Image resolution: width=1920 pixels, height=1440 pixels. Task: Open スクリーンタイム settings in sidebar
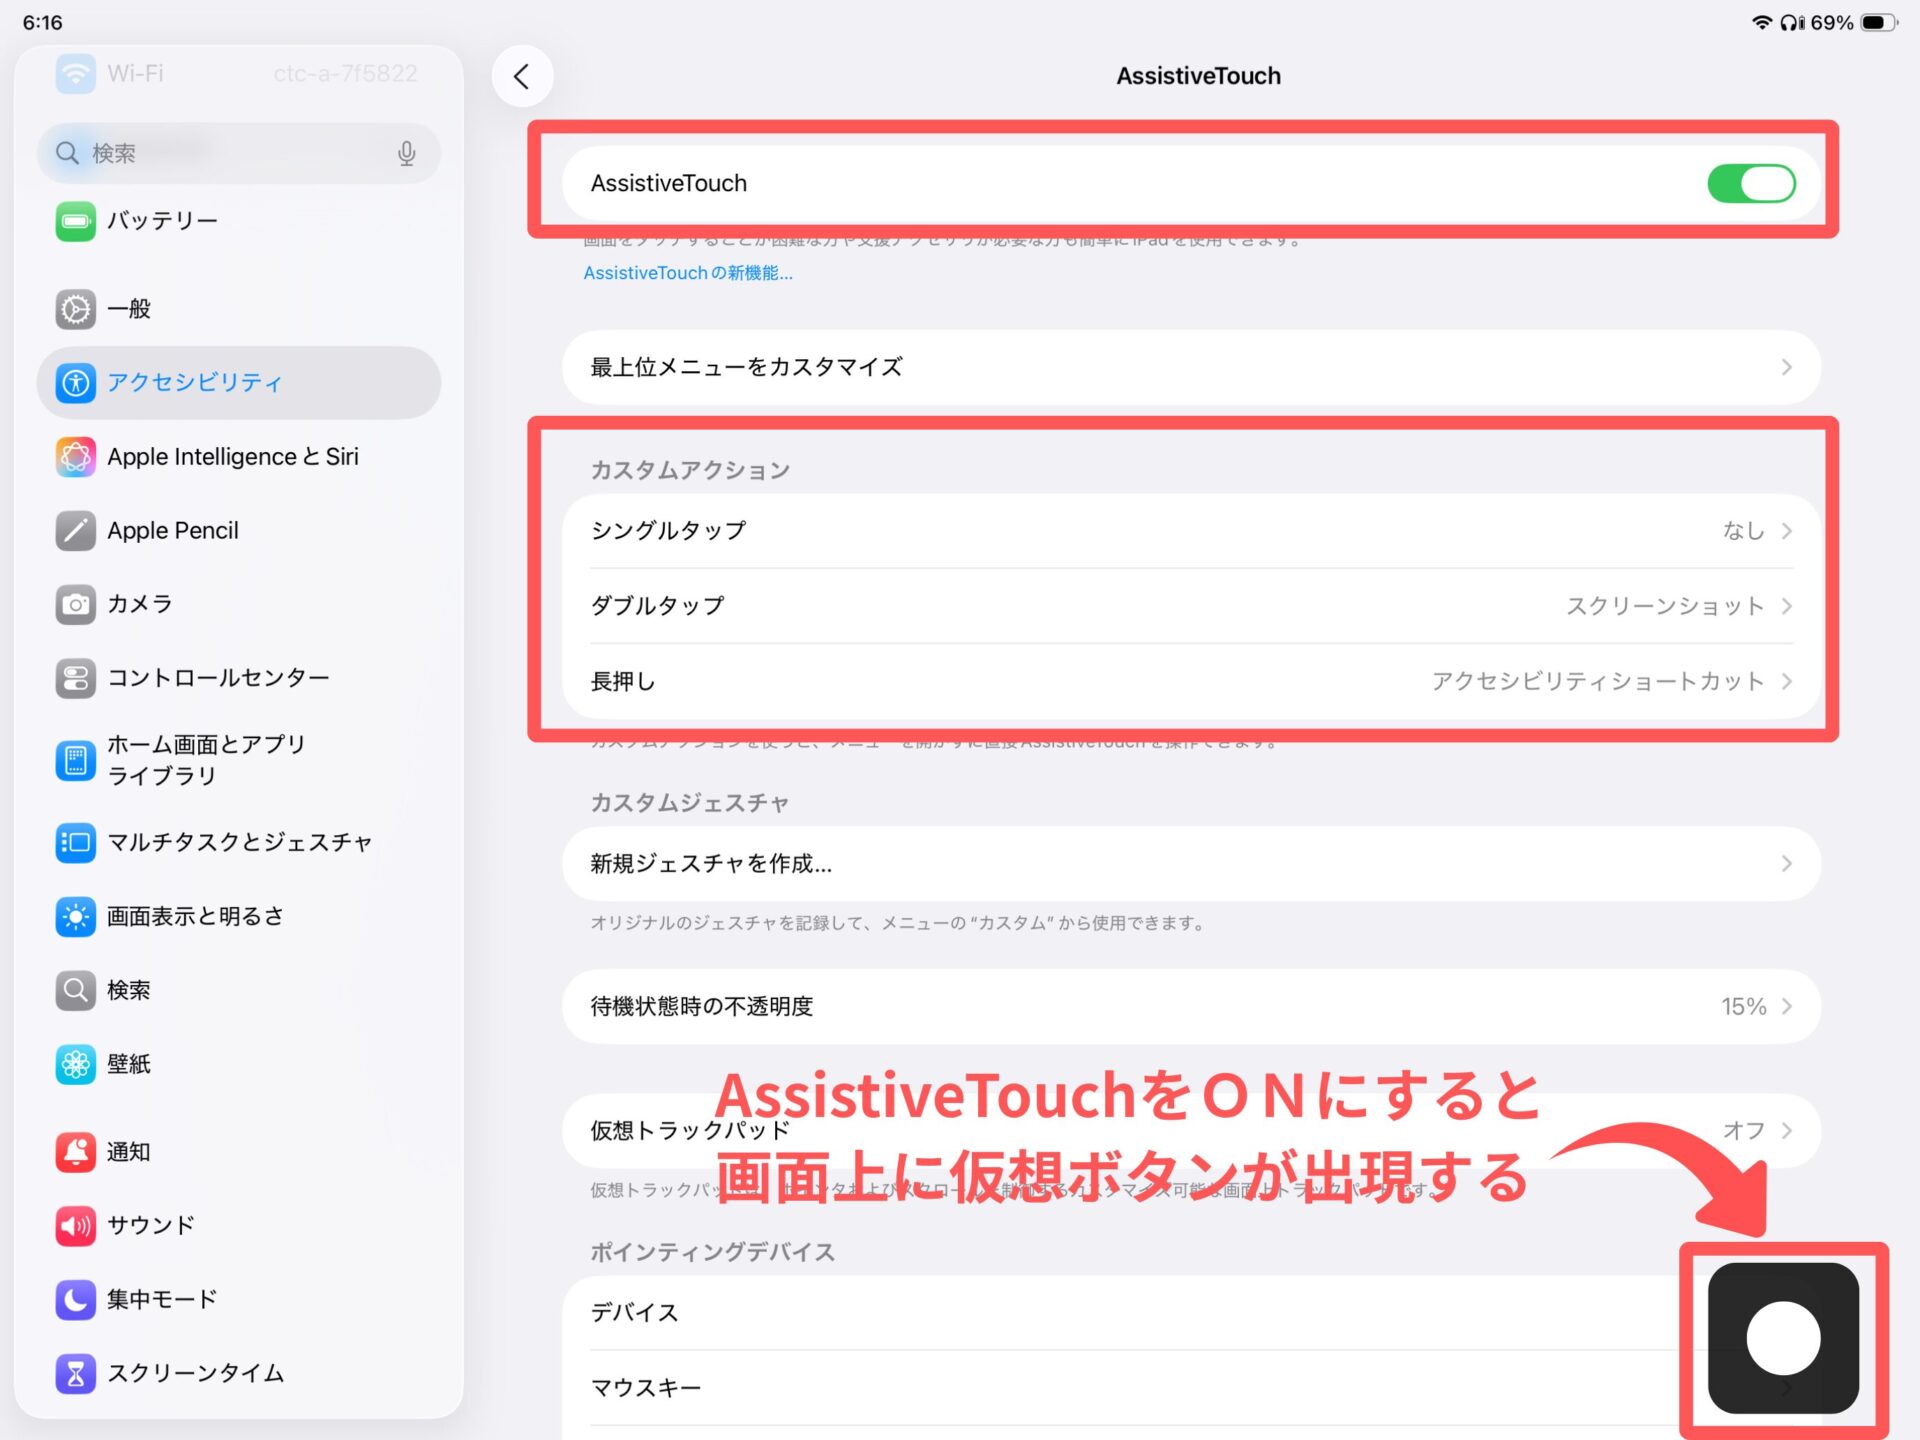[195, 1373]
